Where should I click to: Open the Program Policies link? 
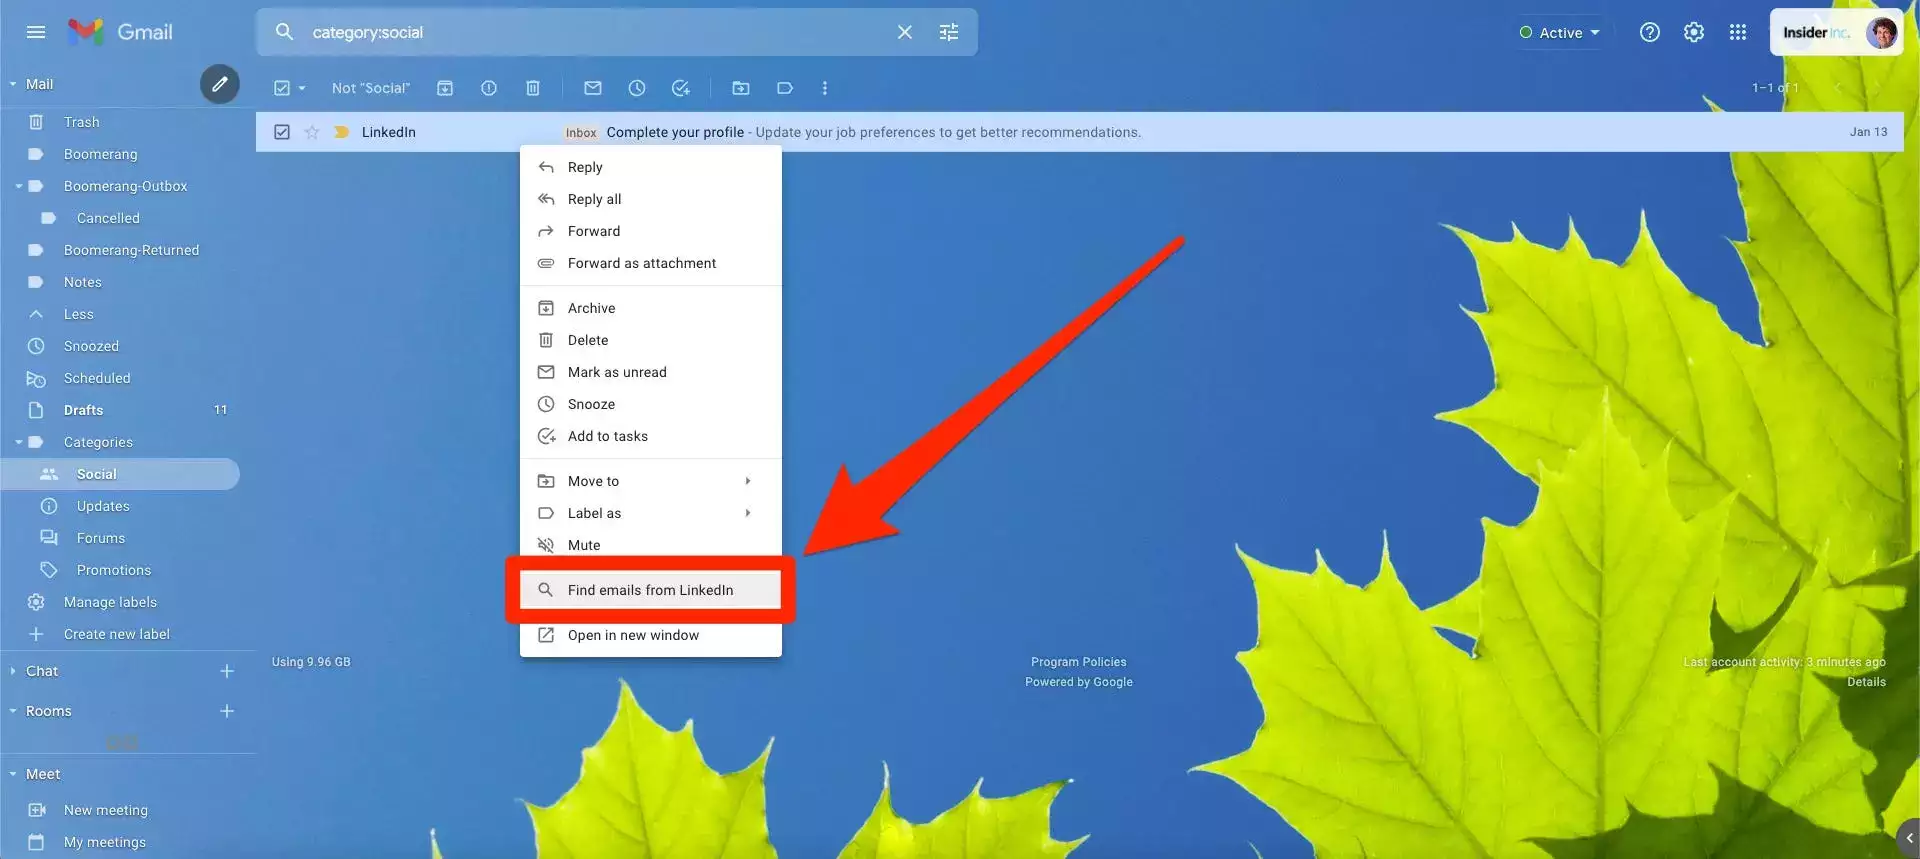[x=1079, y=662]
